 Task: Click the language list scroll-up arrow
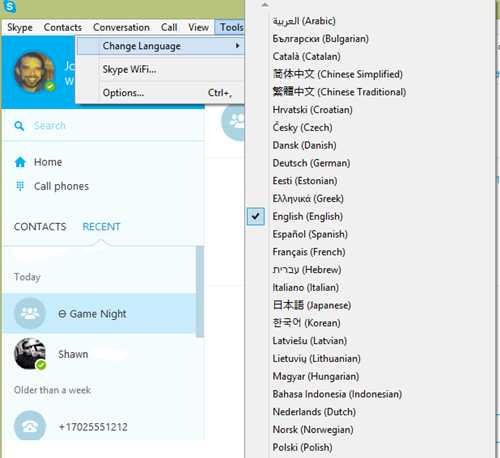pos(265,5)
